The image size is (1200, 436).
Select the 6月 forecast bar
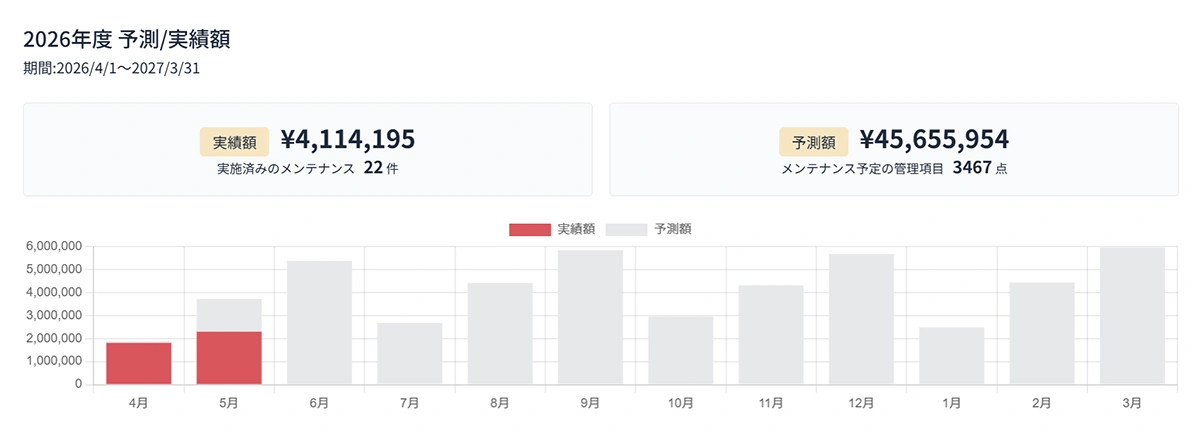pos(319,323)
